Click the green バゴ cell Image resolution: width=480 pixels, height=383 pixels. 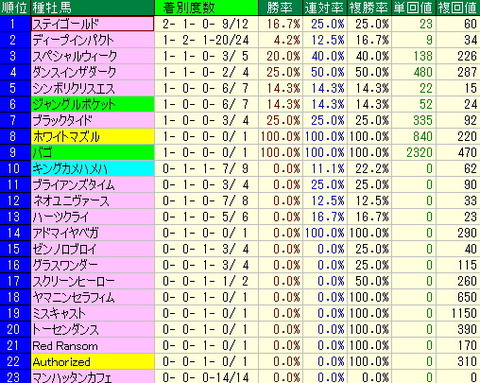pyautogui.click(x=93, y=152)
